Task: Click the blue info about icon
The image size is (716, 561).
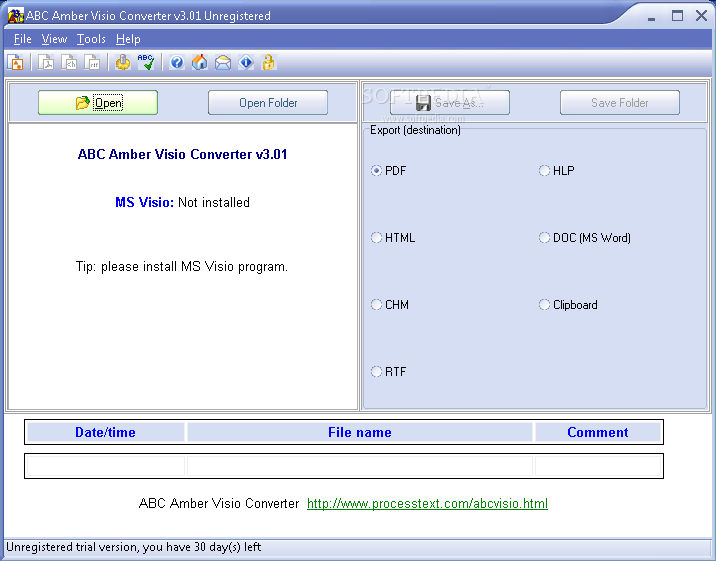Action: click(x=246, y=62)
